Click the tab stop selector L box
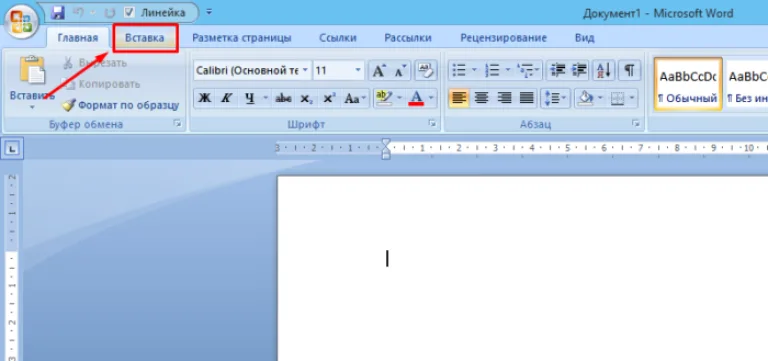Image resolution: width=768 pixels, height=361 pixels. [13, 148]
